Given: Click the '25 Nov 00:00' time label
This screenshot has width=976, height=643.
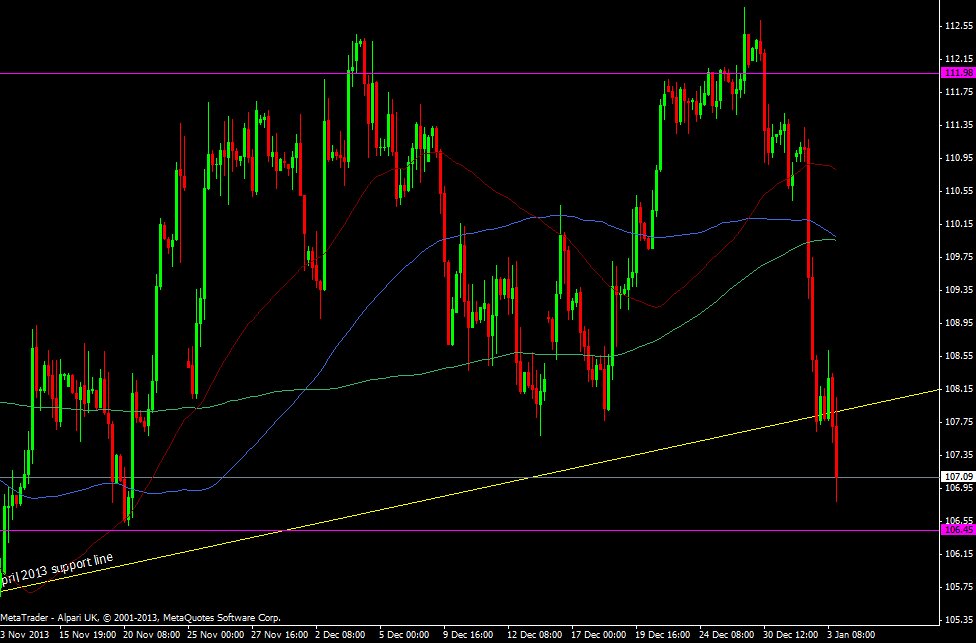Looking at the screenshot, I should point(211,634).
